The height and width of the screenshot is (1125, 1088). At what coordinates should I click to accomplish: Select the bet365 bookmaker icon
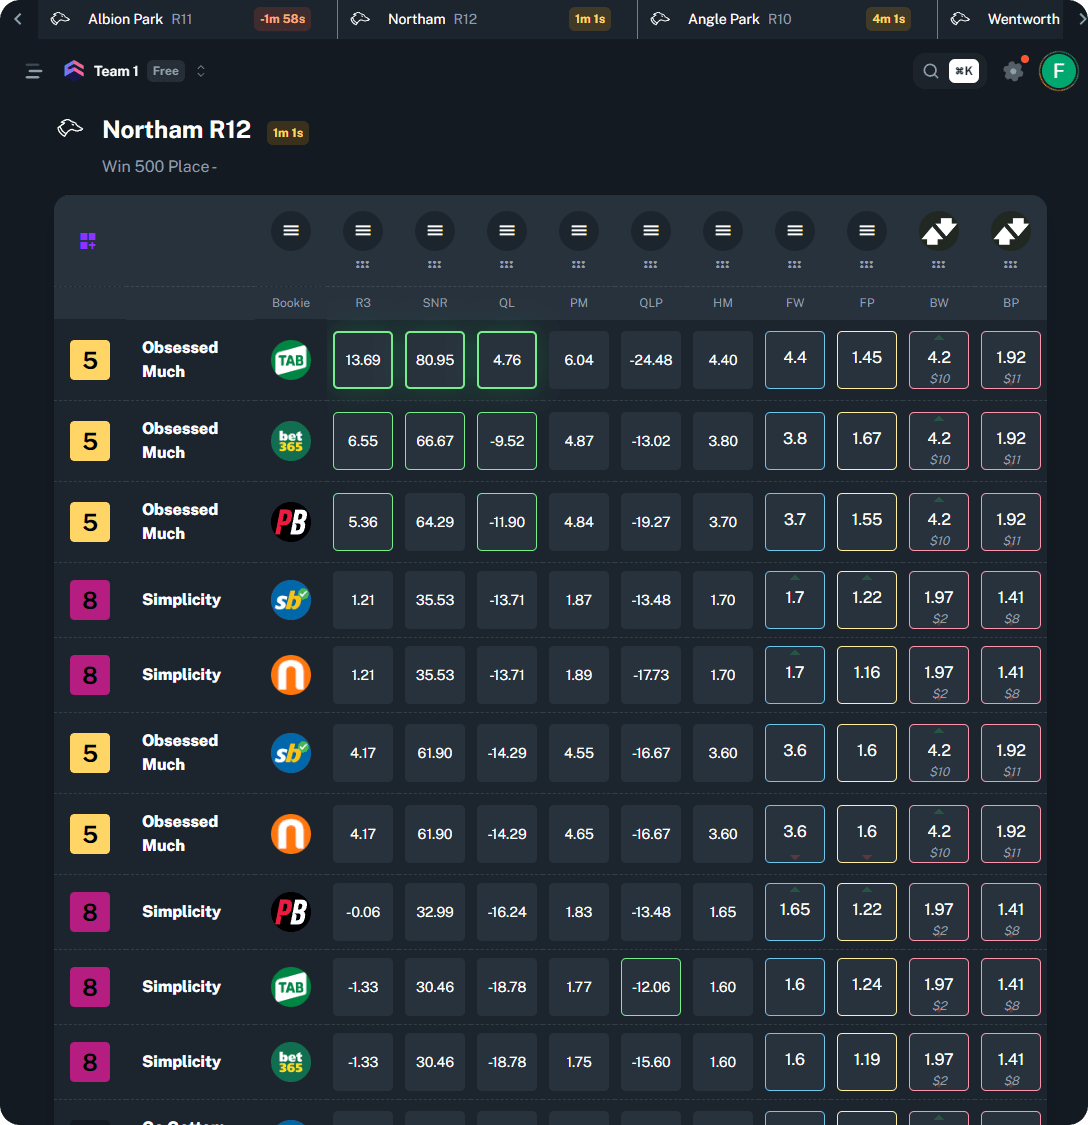pyautogui.click(x=291, y=440)
